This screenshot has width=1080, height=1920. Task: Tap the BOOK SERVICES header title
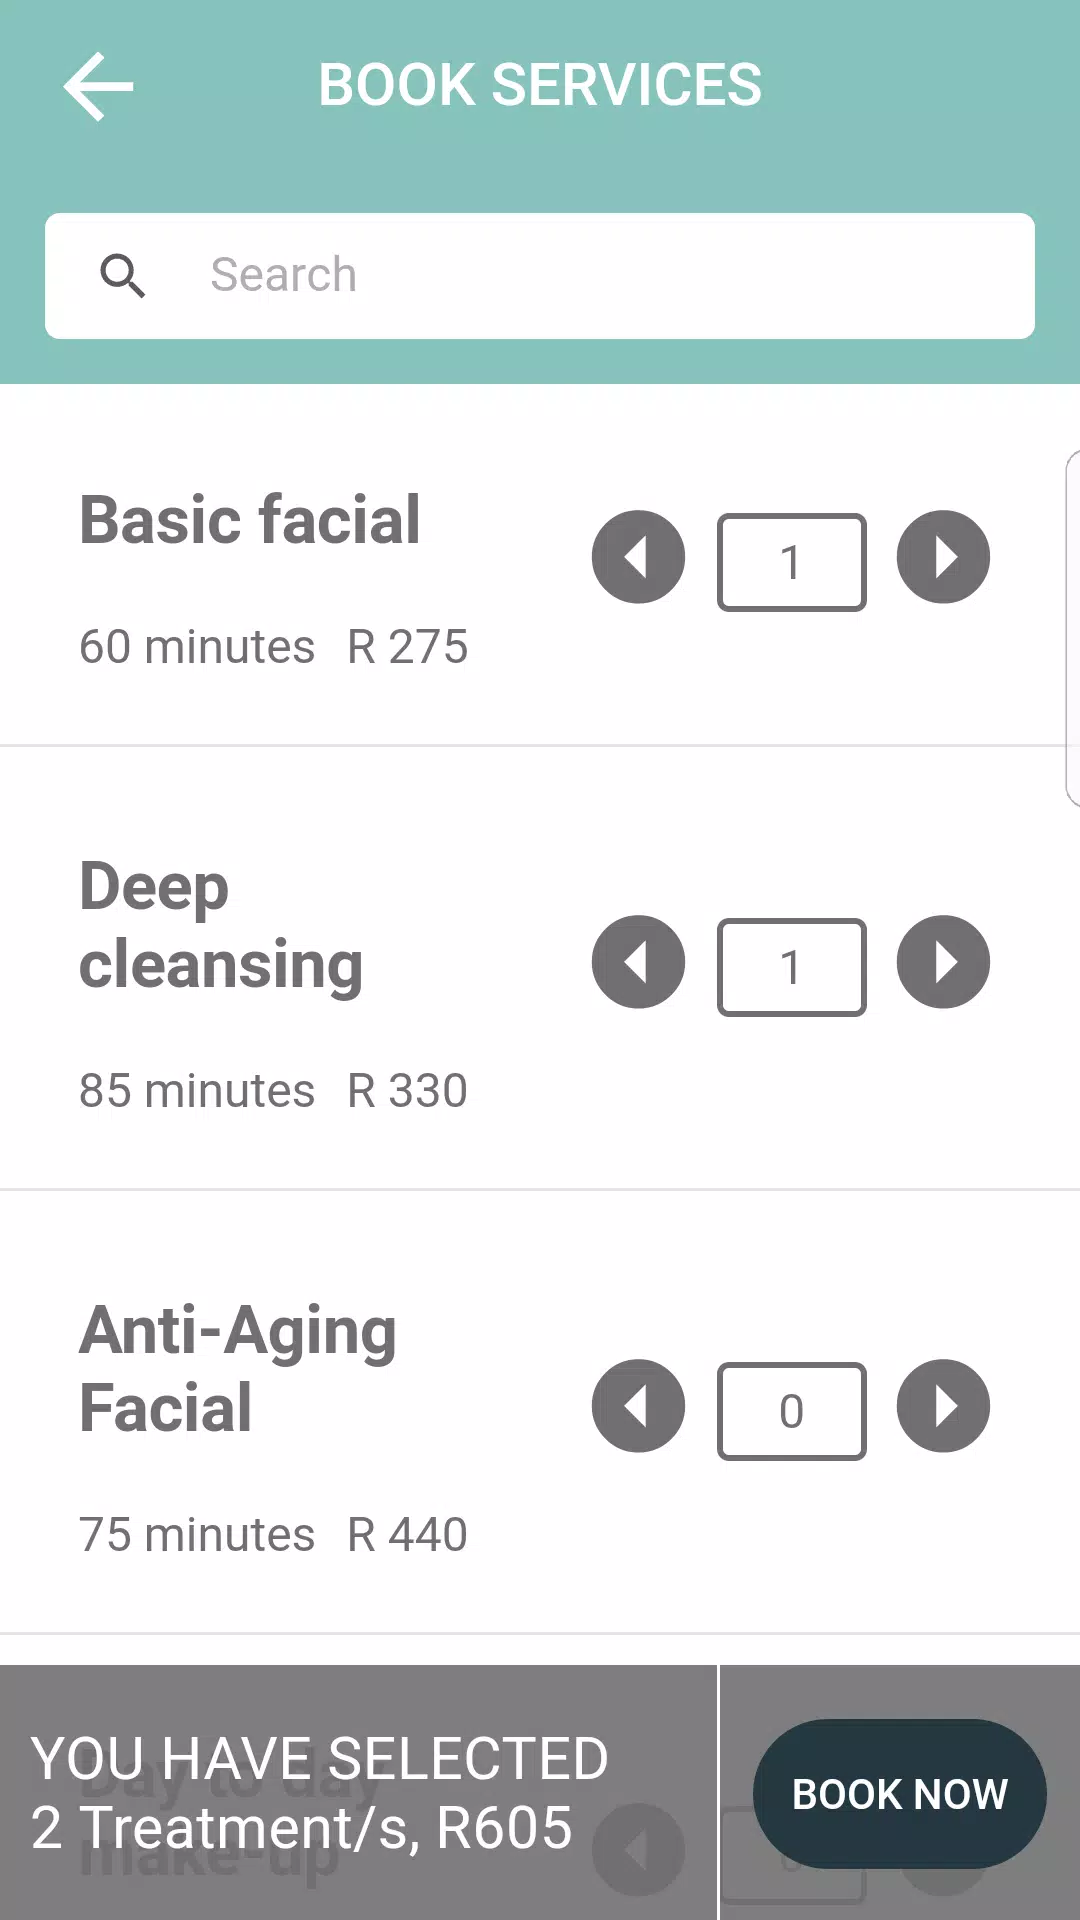[x=540, y=84]
